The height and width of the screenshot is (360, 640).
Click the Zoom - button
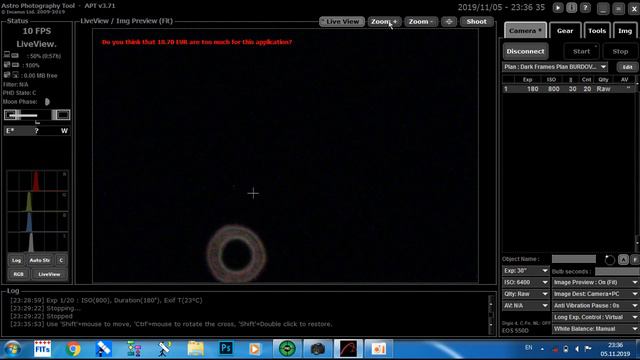point(421,22)
